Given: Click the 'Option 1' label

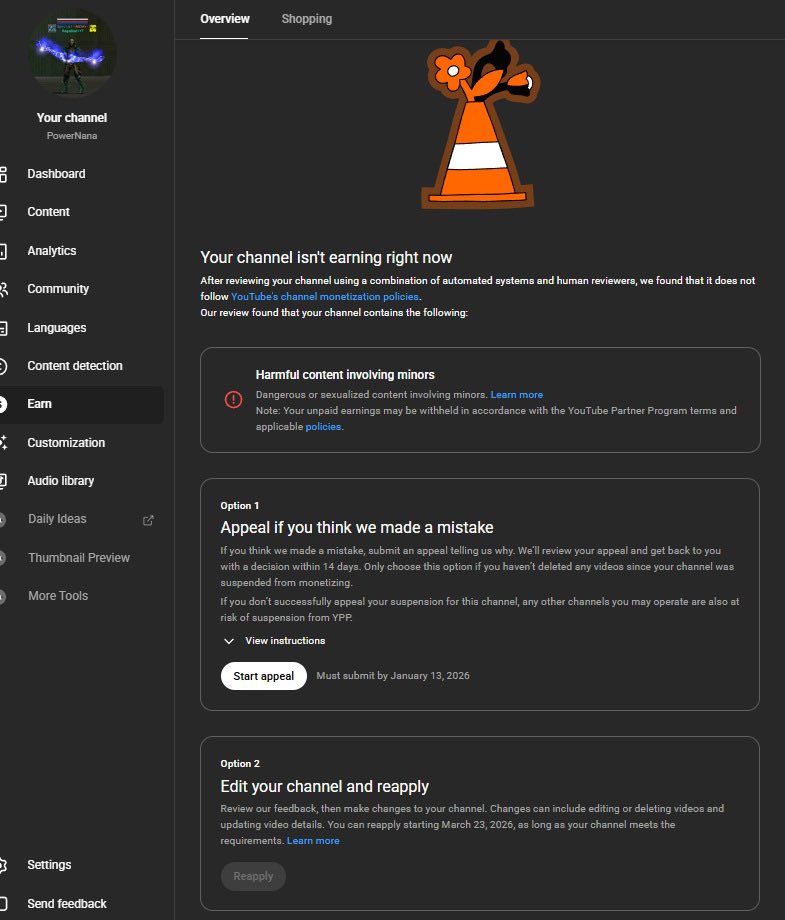Looking at the screenshot, I should pos(239,506).
